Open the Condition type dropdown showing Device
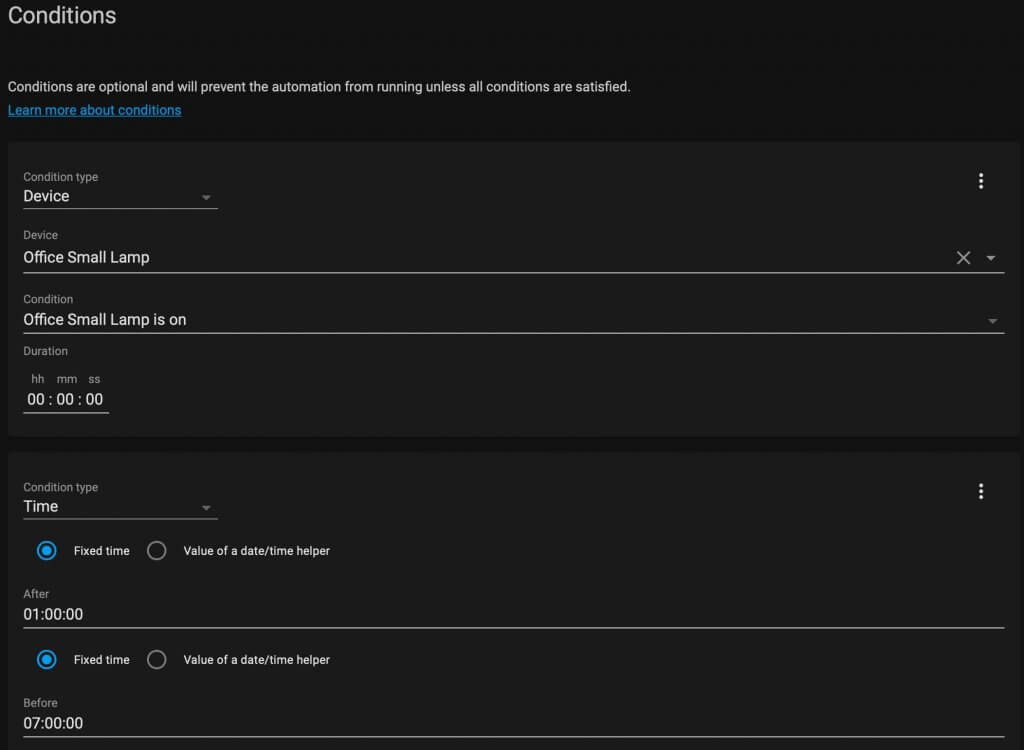 [120, 196]
